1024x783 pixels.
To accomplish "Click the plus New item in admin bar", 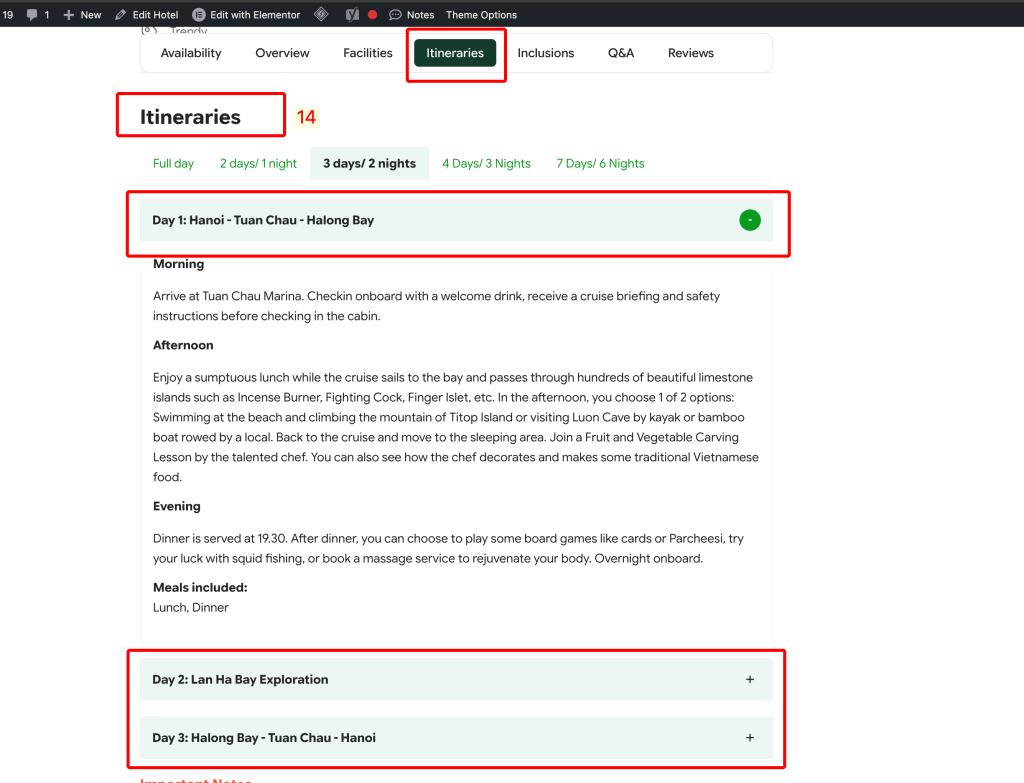I will [x=82, y=15].
